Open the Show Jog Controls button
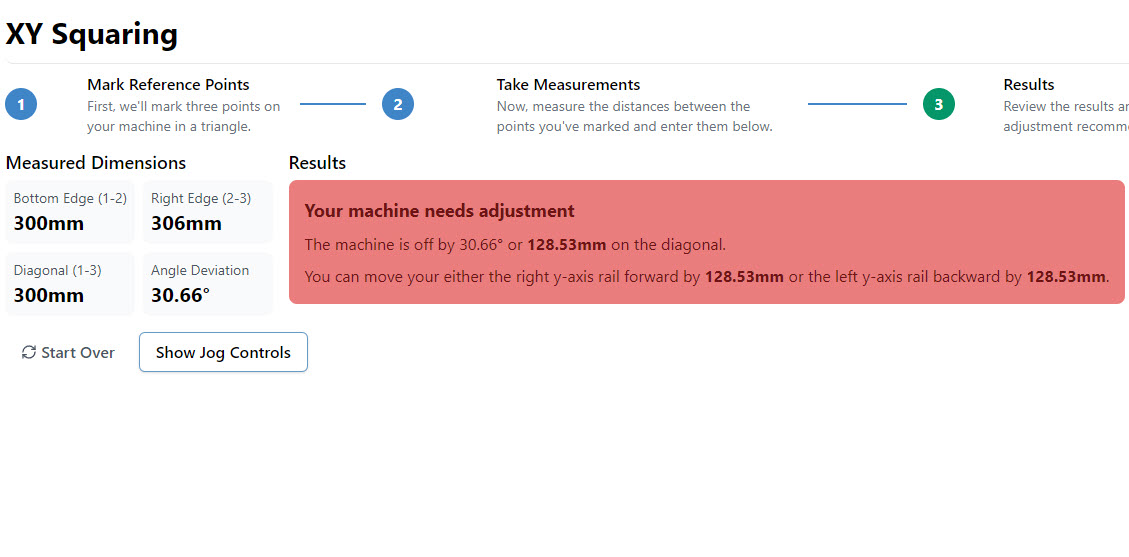The width and height of the screenshot is (1129, 557). pos(223,352)
